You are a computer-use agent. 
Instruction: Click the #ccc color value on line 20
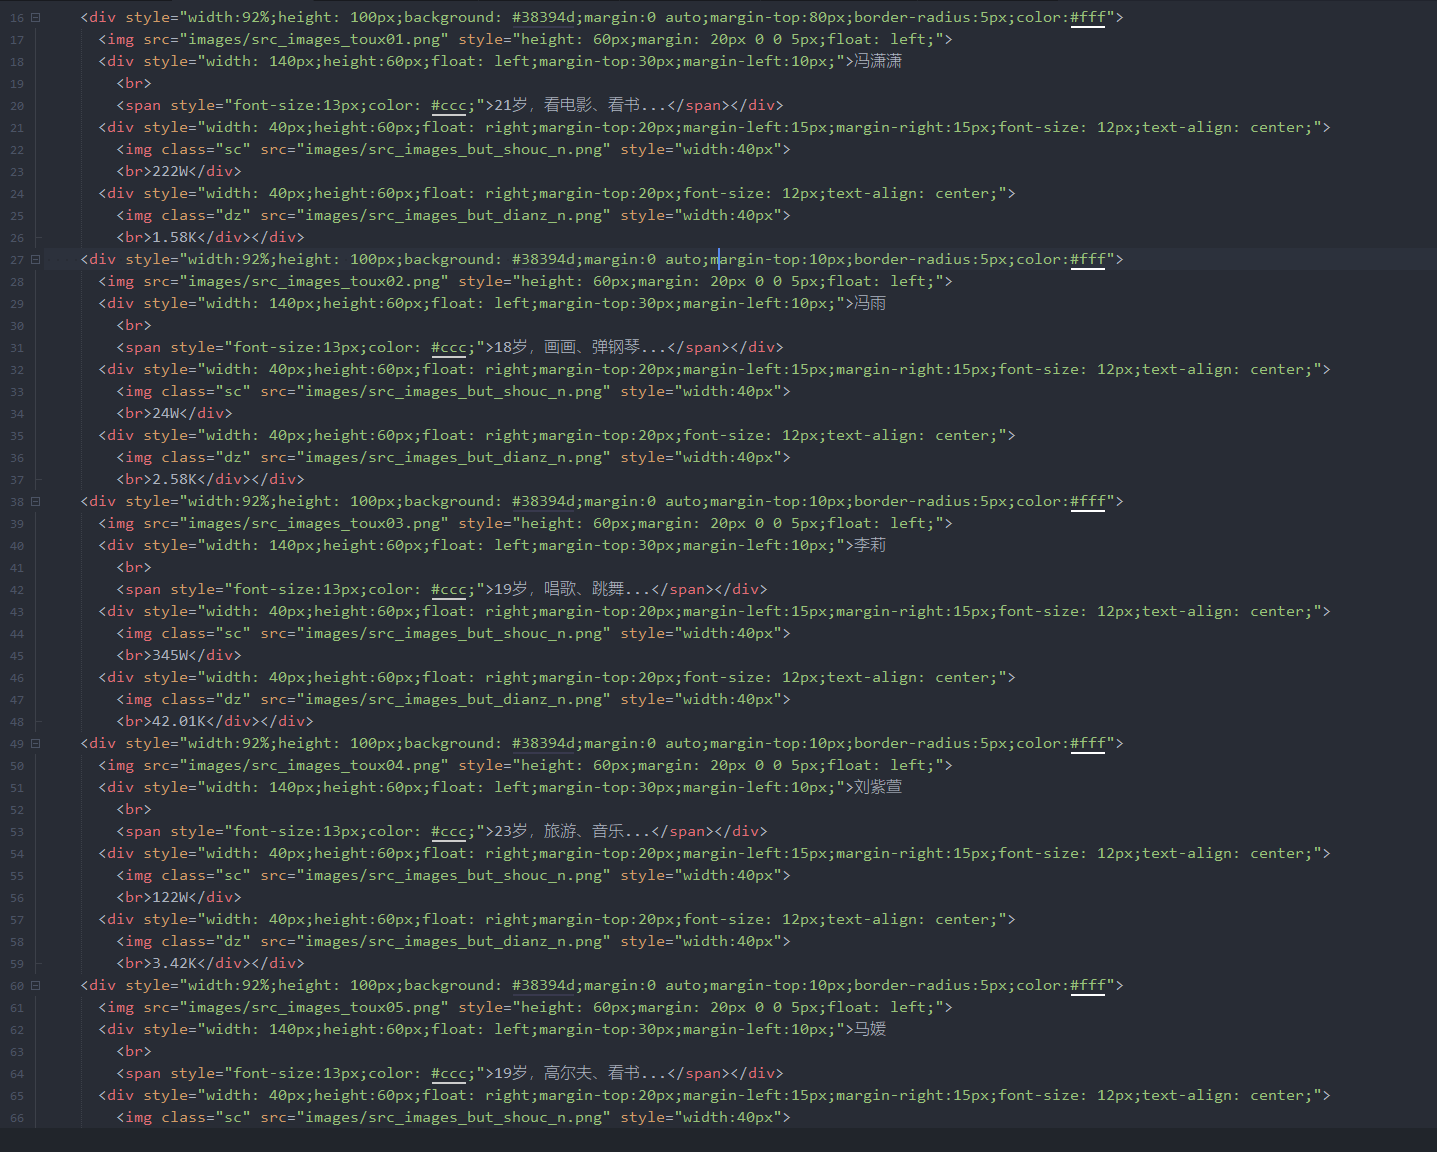click(448, 105)
